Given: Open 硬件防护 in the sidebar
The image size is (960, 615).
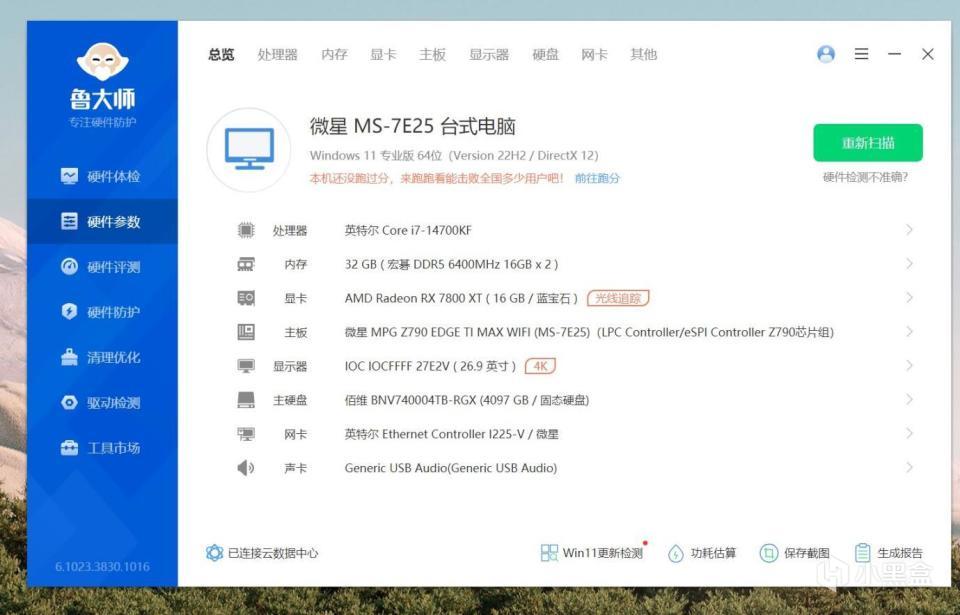Looking at the screenshot, I should pos(102,312).
